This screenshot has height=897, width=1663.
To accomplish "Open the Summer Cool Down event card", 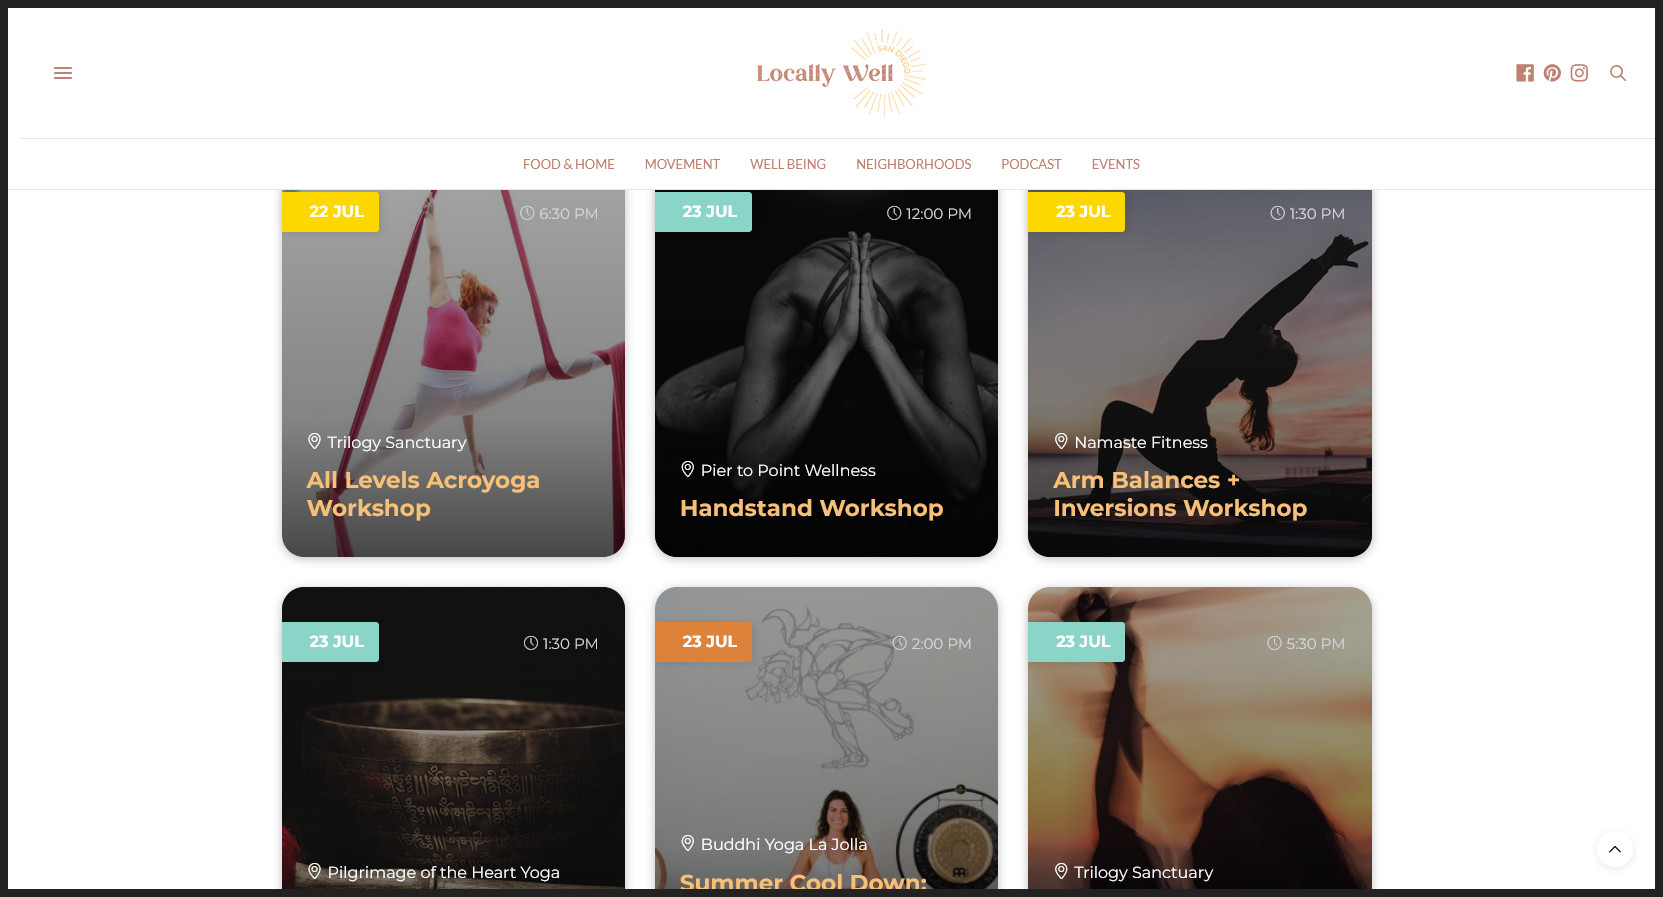I will [826, 738].
